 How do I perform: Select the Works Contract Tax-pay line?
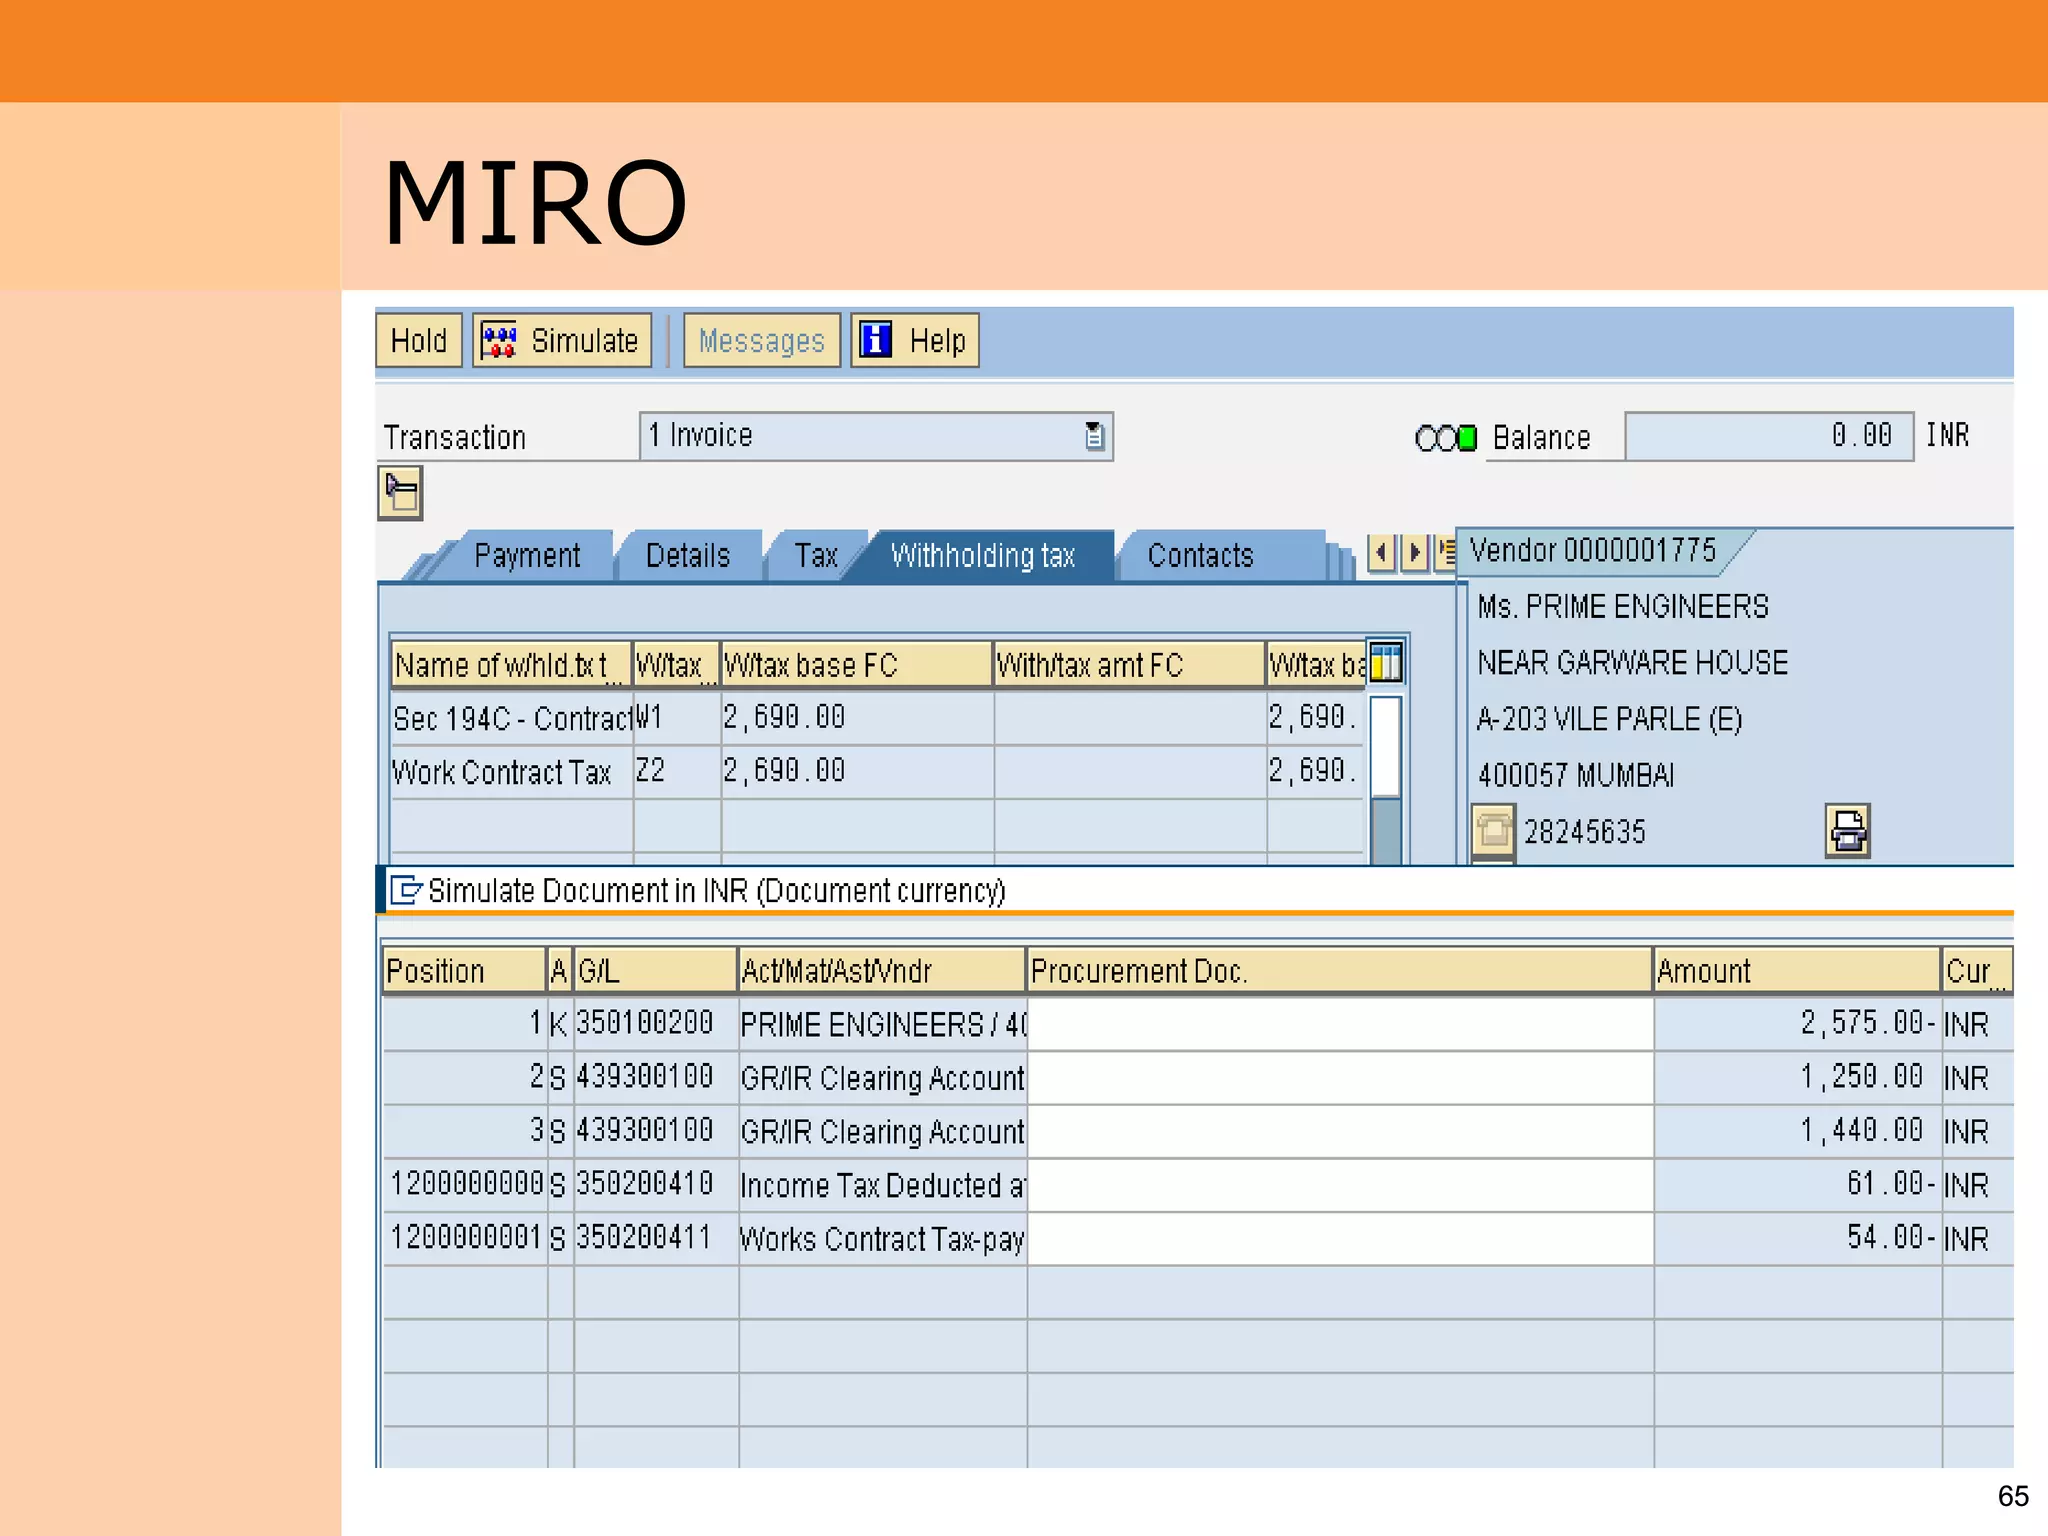[883, 1239]
